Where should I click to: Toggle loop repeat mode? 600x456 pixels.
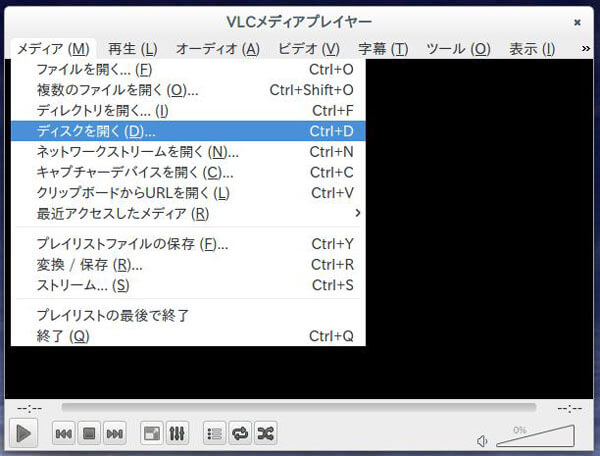click(240, 433)
